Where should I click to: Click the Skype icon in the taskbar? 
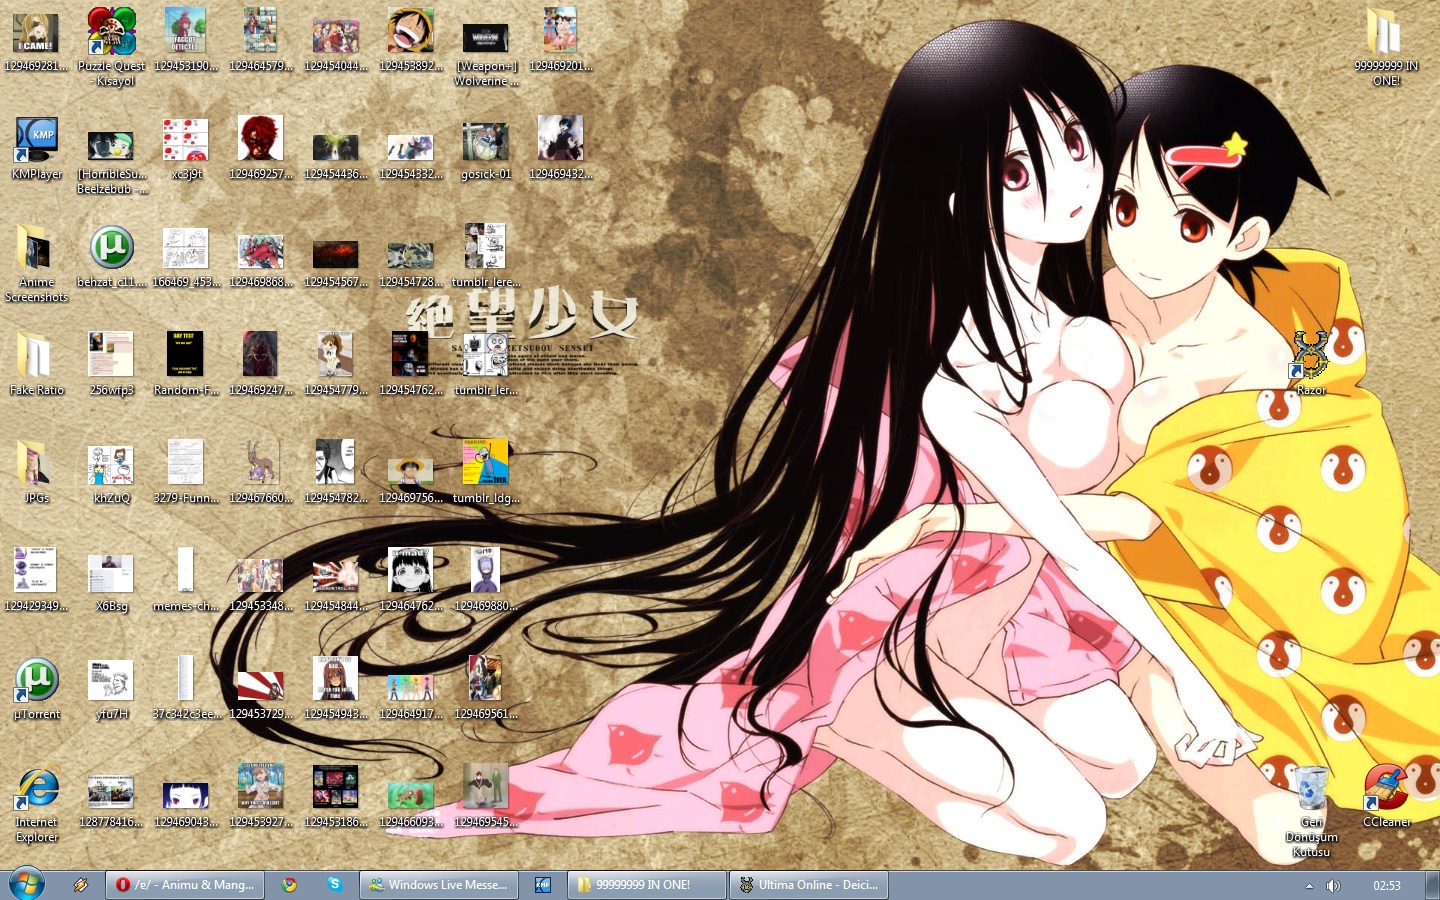point(334,885)
